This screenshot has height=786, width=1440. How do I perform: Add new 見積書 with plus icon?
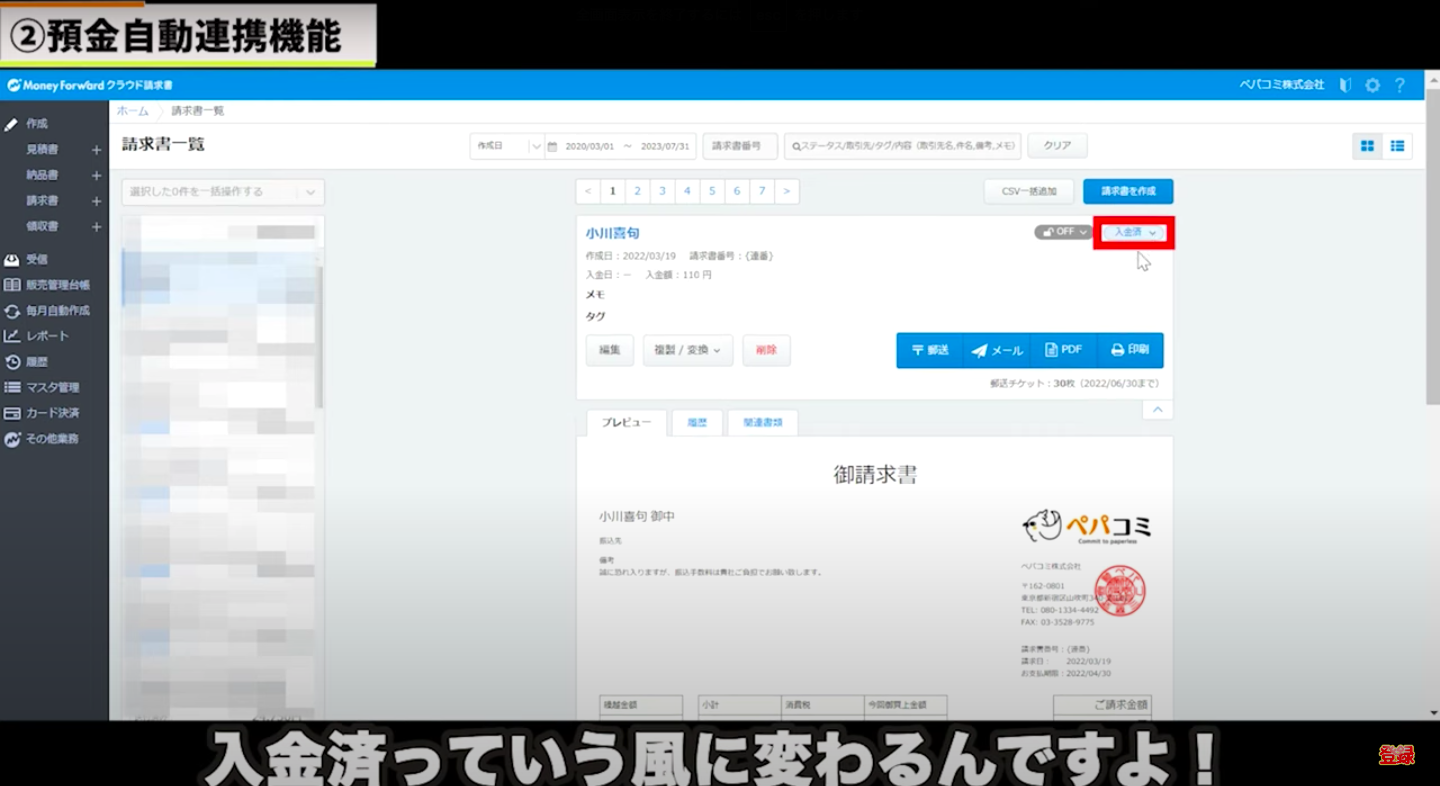(96, 150)
